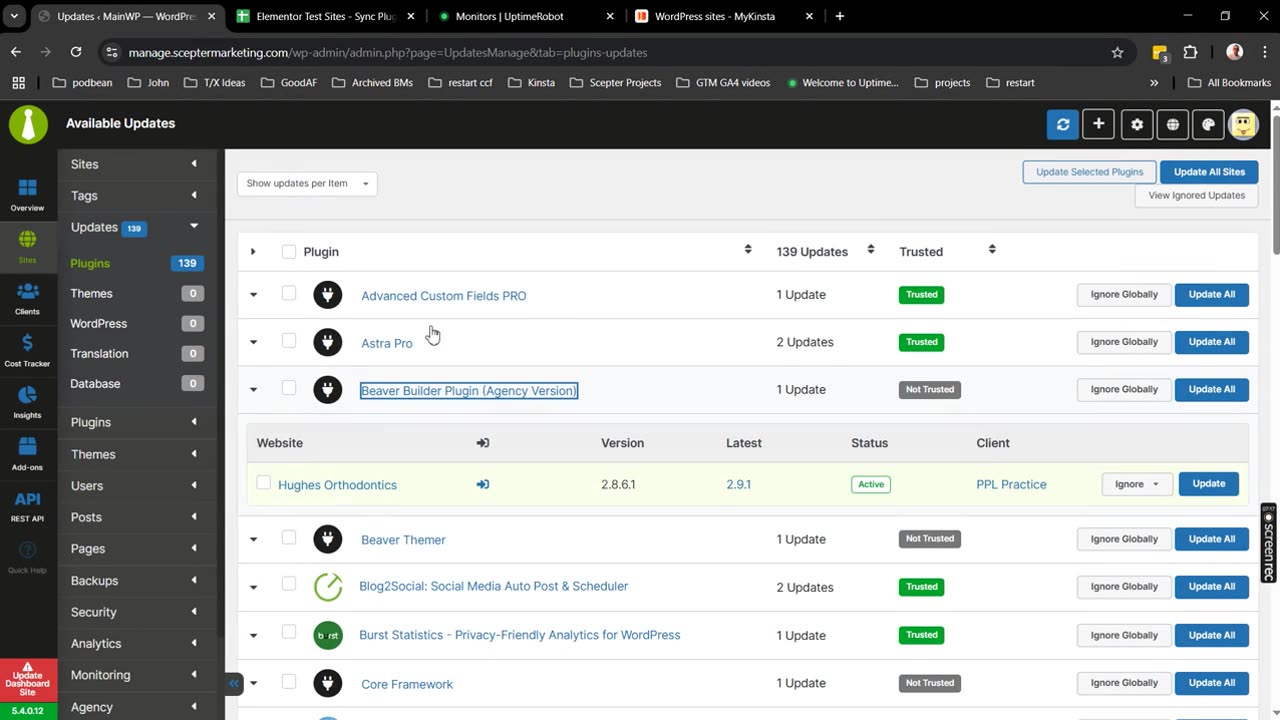The height and width of the screenshot is (720, 1280).
Task: Open the settings gear icon in header
Action: (x=1137, y=124)
